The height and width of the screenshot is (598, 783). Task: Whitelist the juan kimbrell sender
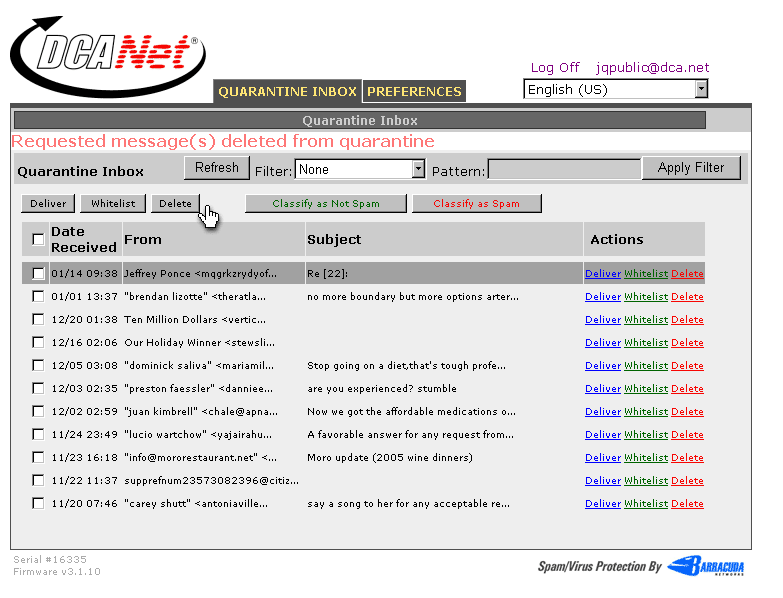646,411
